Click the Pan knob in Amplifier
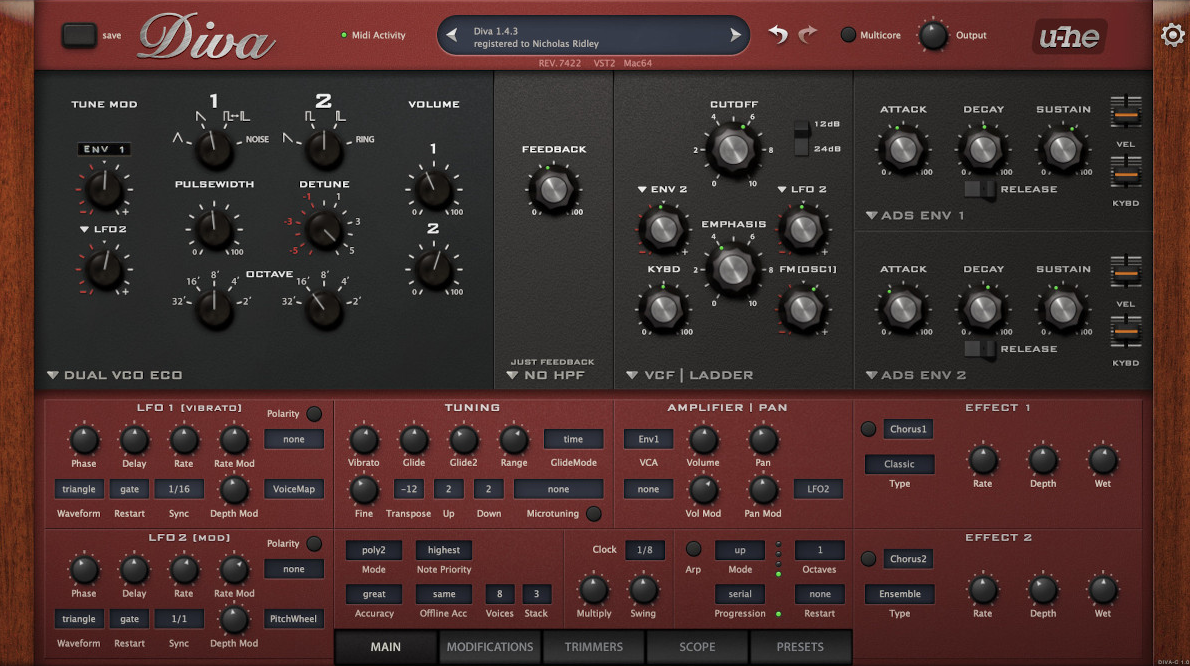Screen dimensions: 1190x666 pos(763,440)
